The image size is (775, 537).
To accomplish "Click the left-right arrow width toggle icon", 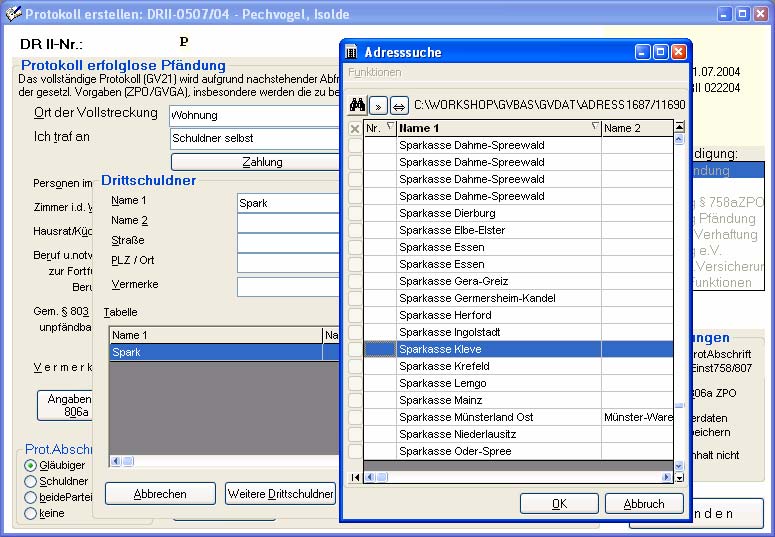I will pyautogui.click(x=398, y=105).
